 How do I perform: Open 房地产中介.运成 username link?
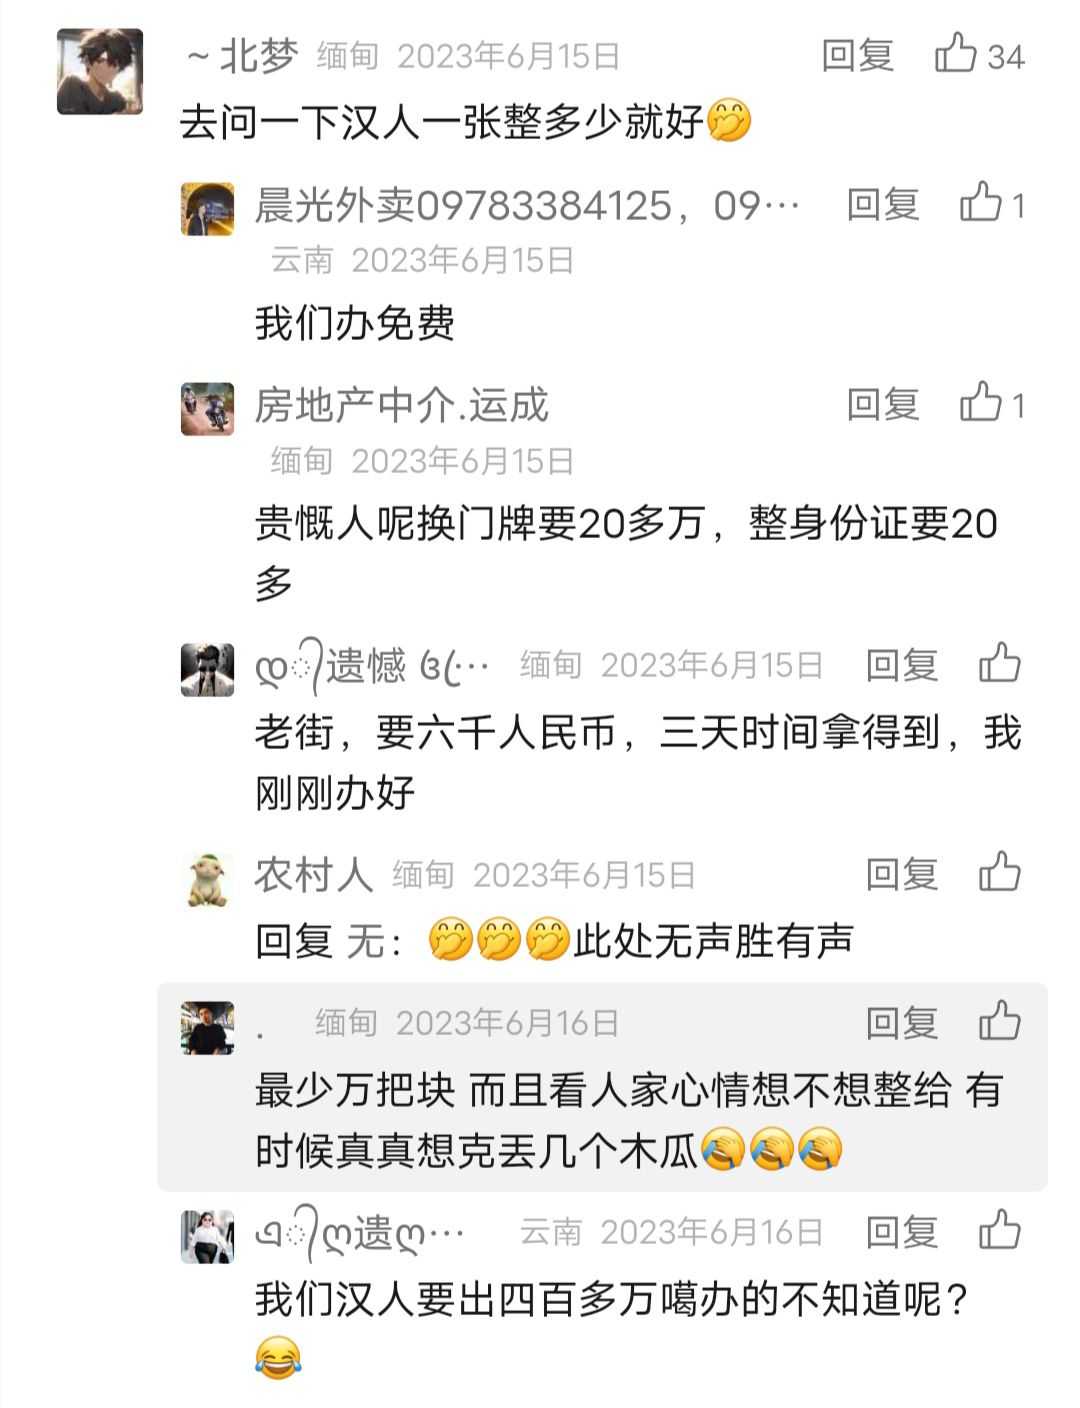pyautogui.click(x=402, y=405)
